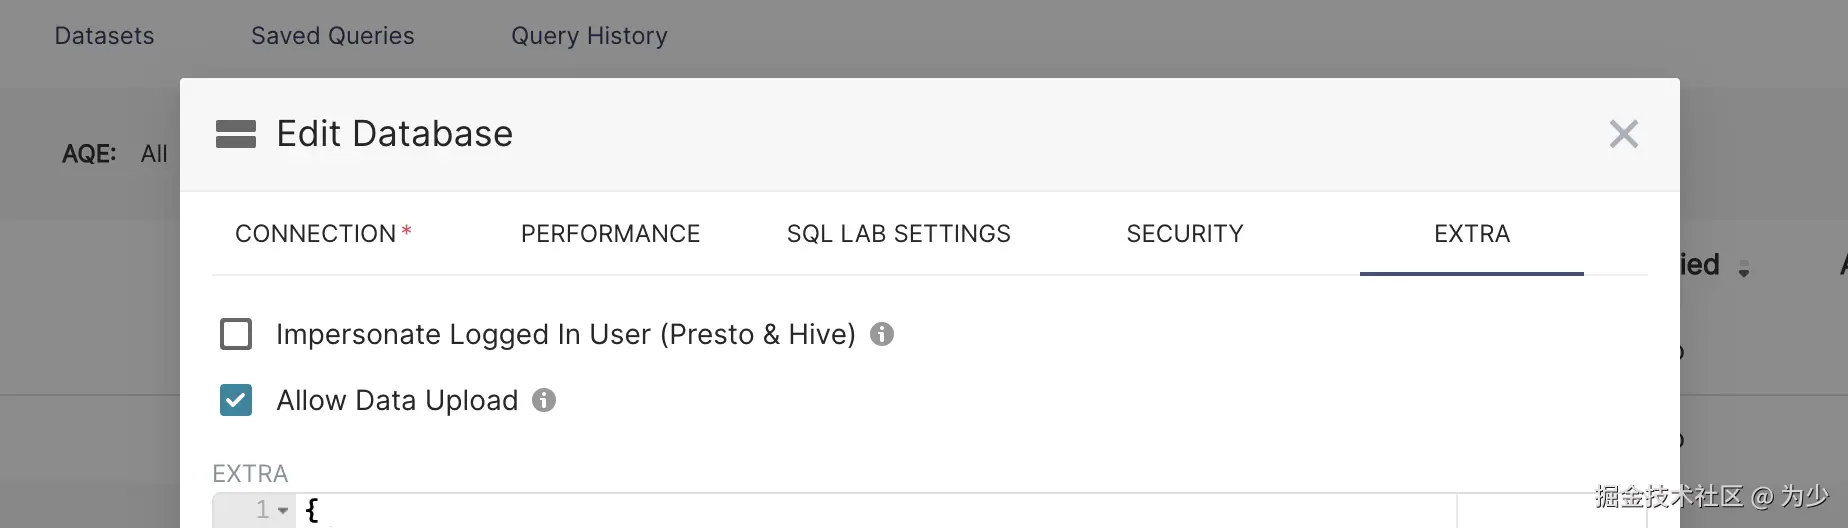This screenshot has width=1848, height=528.
Task: Click info icon beside Allow Data Upload
Action: click(x=544, y=401)
